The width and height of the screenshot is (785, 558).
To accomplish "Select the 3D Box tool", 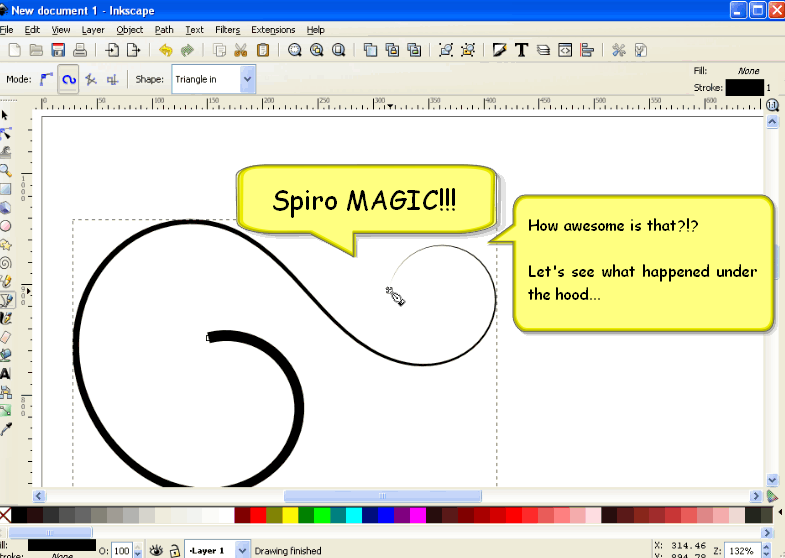I will [5, 208].
